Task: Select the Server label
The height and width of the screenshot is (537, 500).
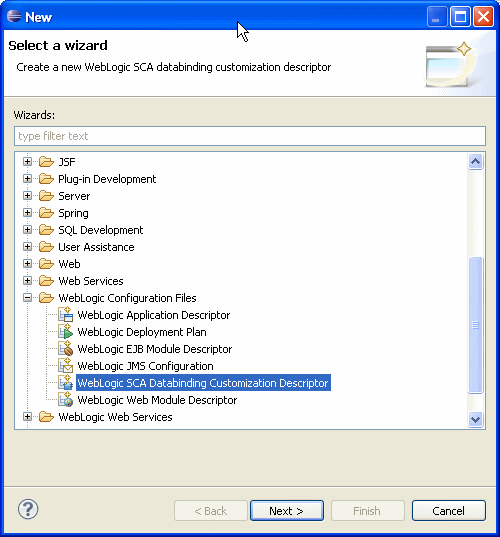Action: 74,196
